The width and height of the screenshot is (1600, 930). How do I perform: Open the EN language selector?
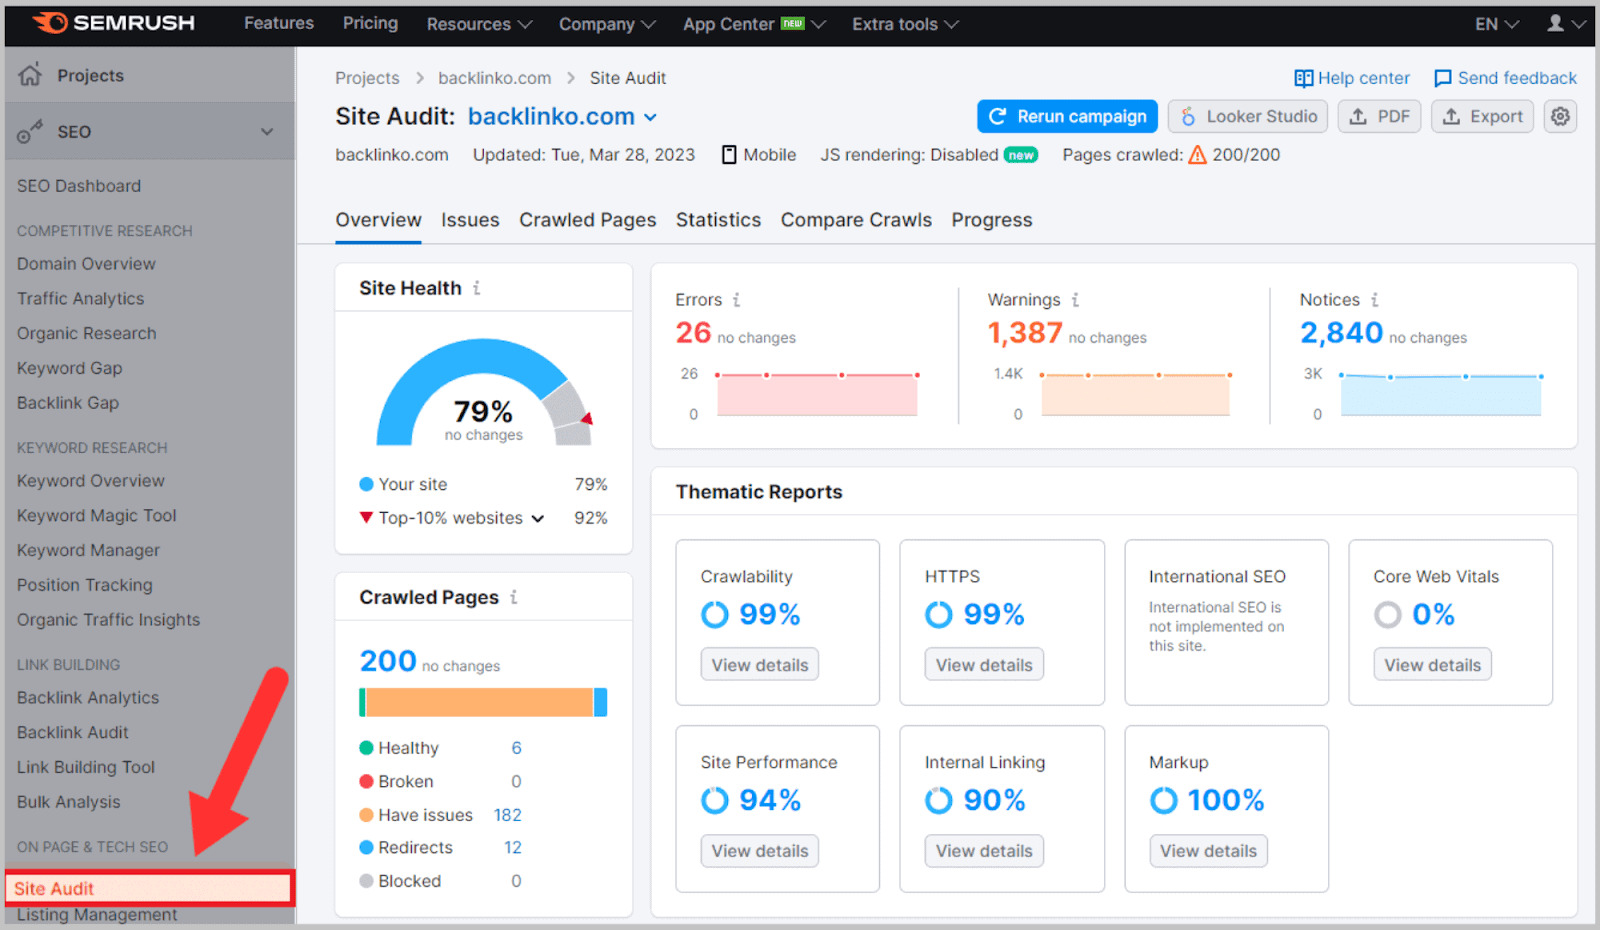click(1497, 23)
